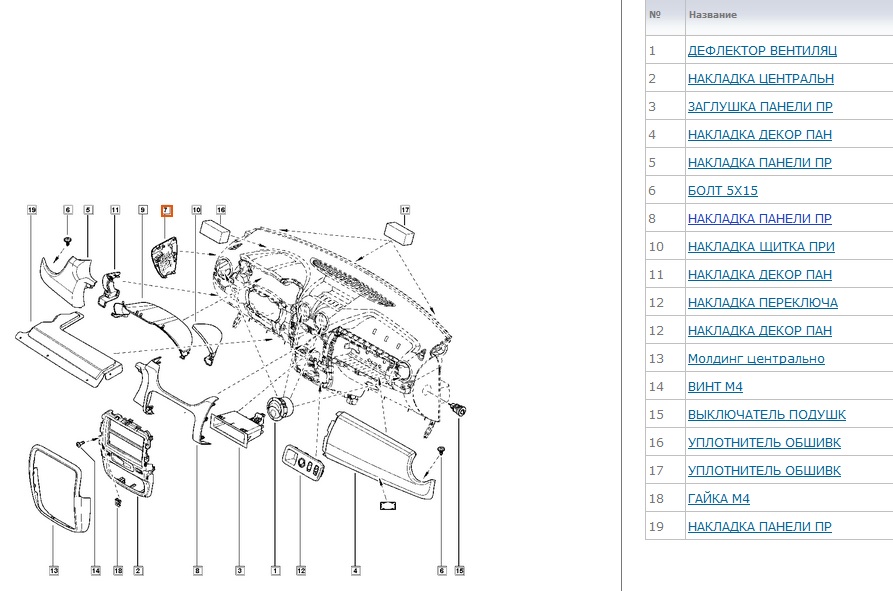Select callout number 13 below the diagram

54,571
